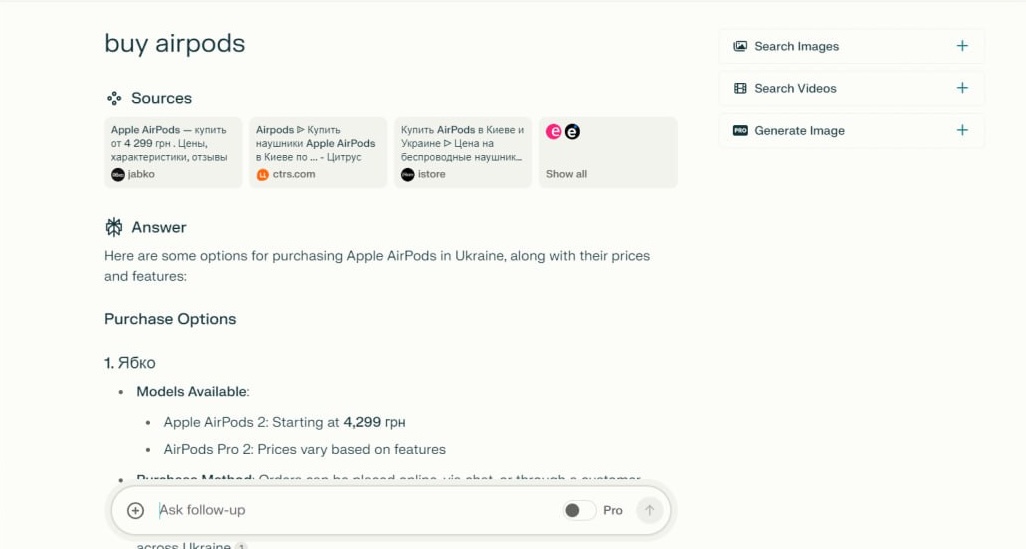The image size is (1026, 549).
Task: Click the 'buy airpods' query heading
Action: point(175,43)
